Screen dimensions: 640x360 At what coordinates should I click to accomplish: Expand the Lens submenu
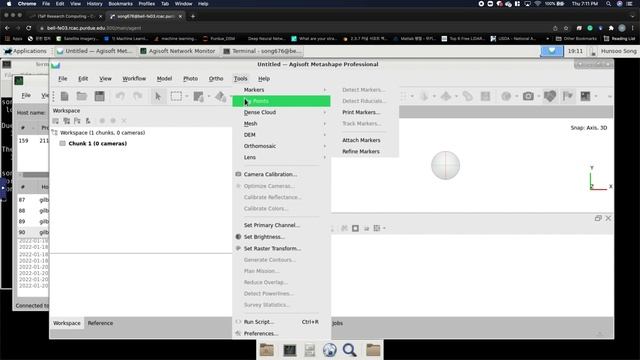(x=281, y=157)
